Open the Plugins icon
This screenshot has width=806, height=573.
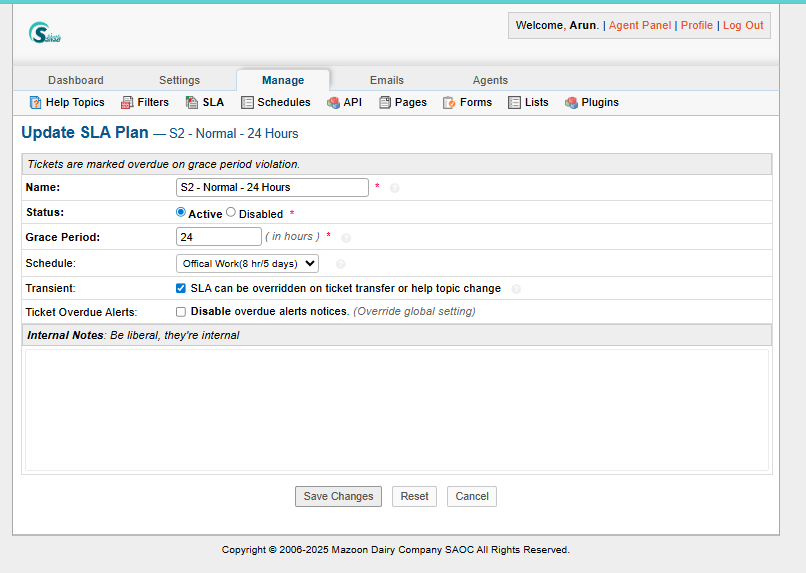pyautogui.click(x=571, y=103)
